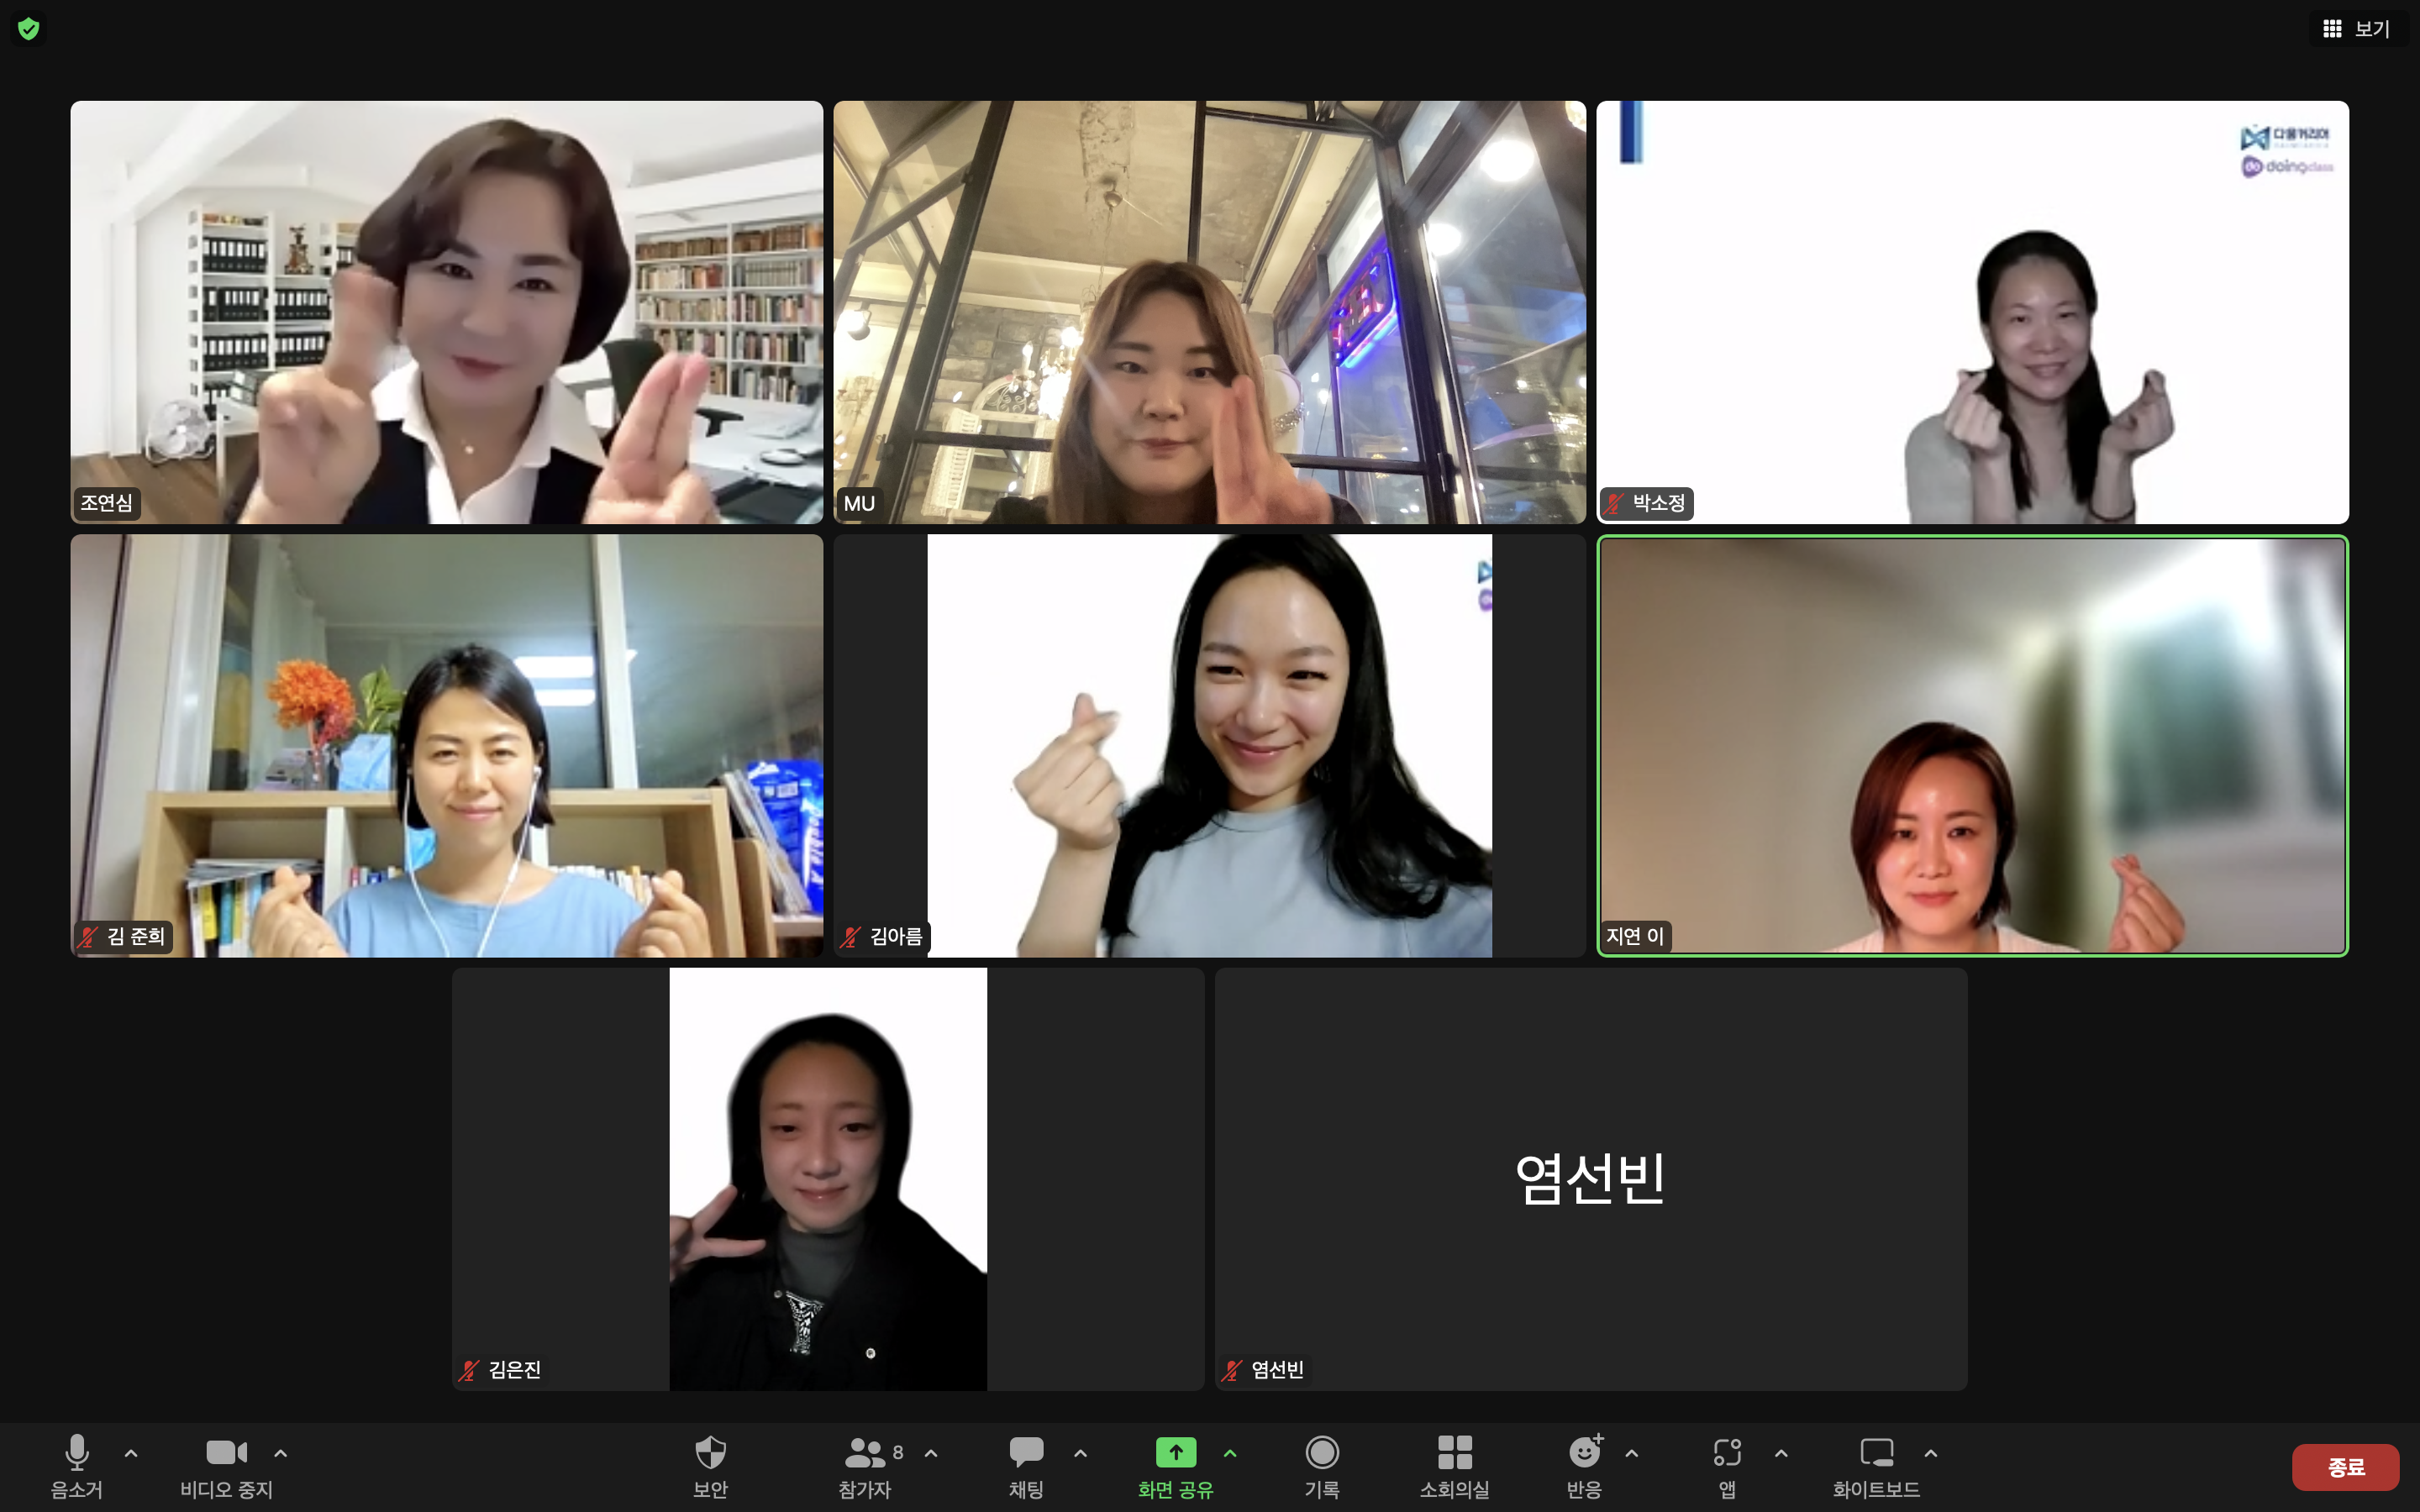The width and height of the screenshot is (2420, 1512).
Task: Expand video options arrow next to 비디오 중지
Action: [281, 1453]
